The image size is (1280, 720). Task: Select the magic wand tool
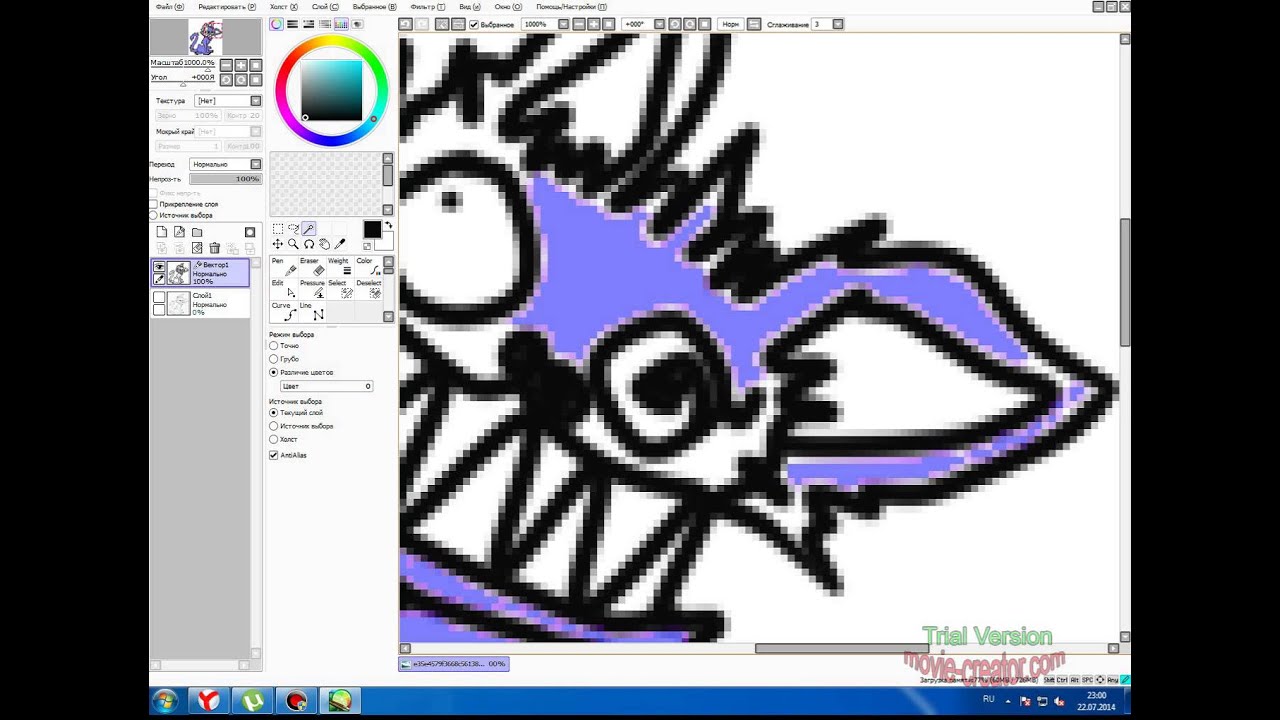[309, 229]
